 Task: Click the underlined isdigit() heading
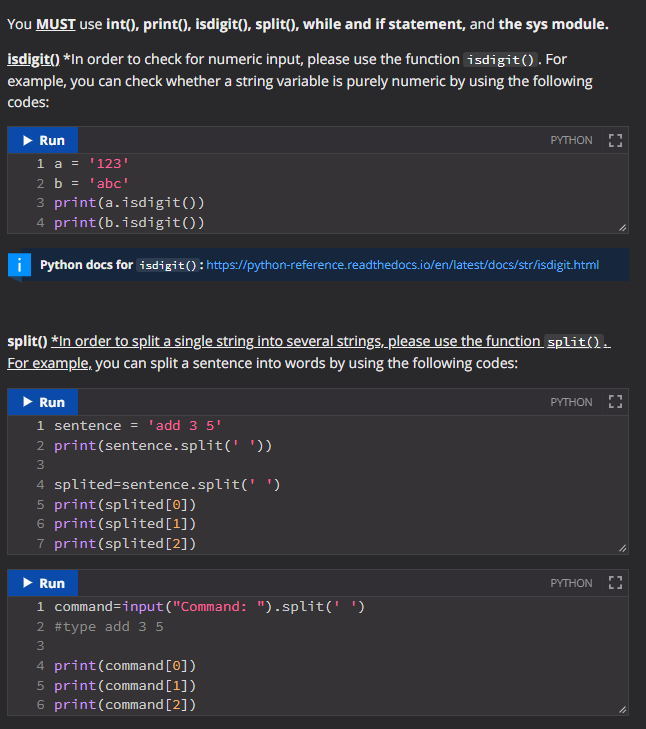coord(33,60)
